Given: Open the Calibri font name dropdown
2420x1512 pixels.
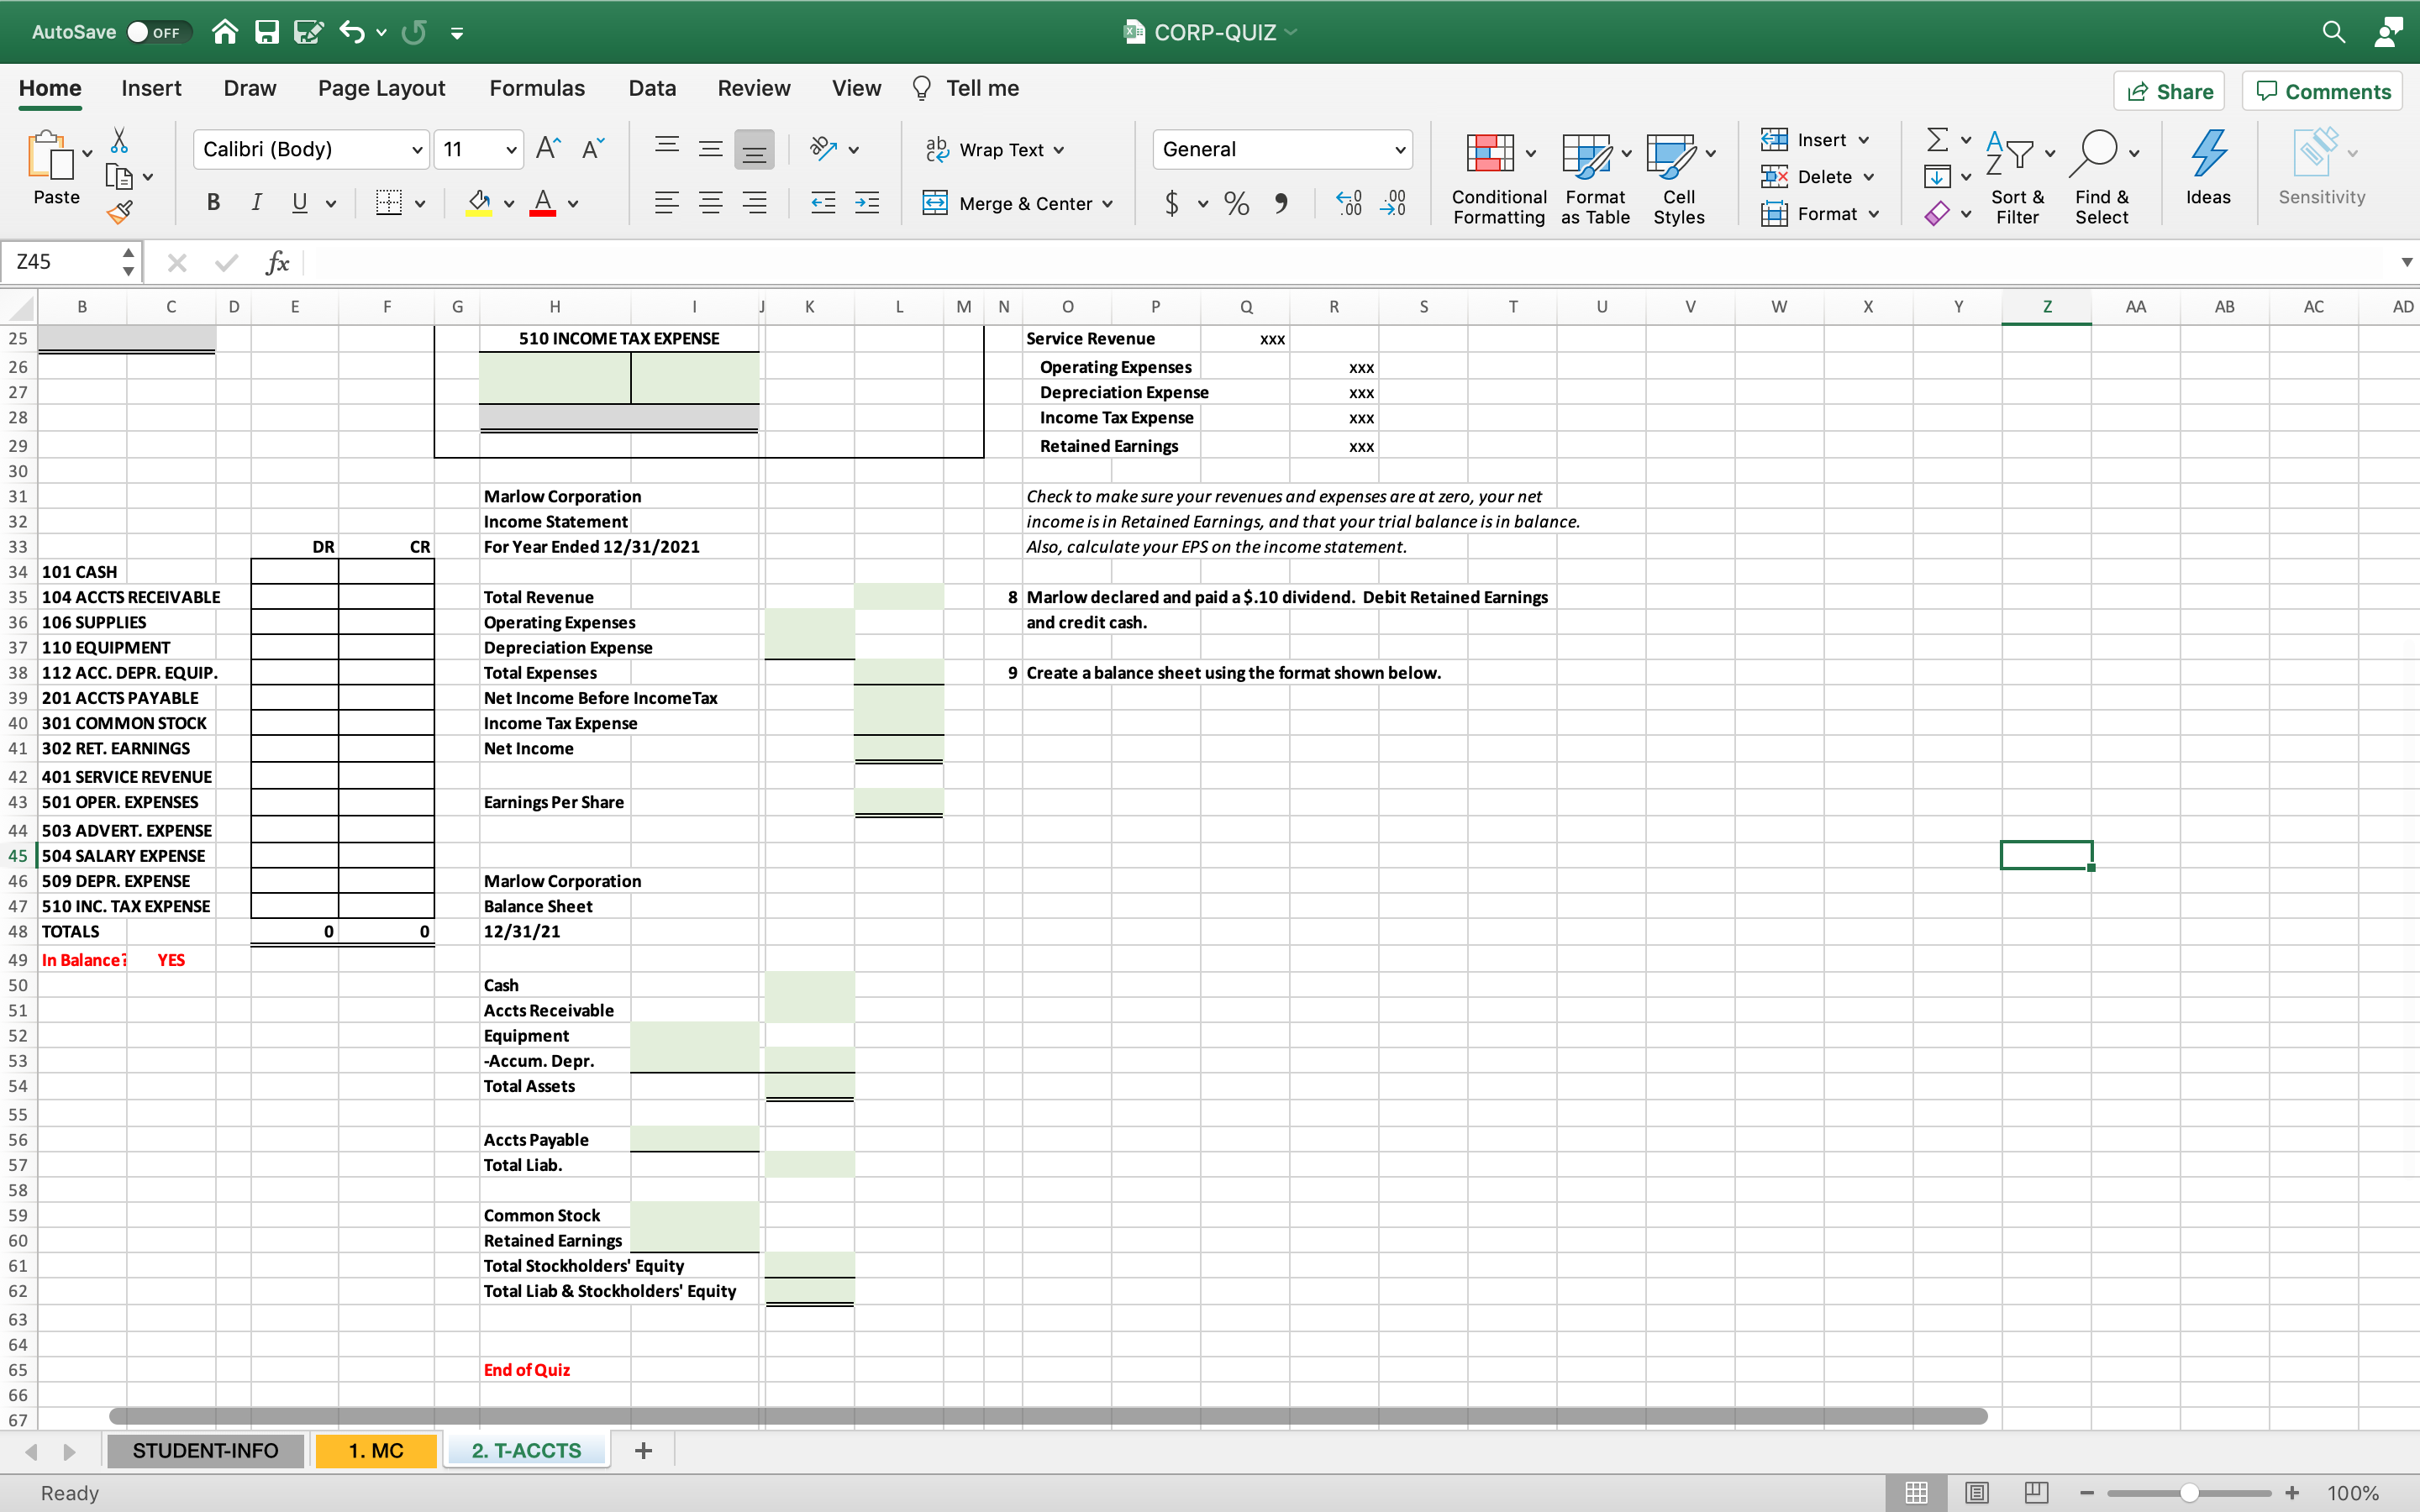Looking at the screenshot, I should pos(417,150).
